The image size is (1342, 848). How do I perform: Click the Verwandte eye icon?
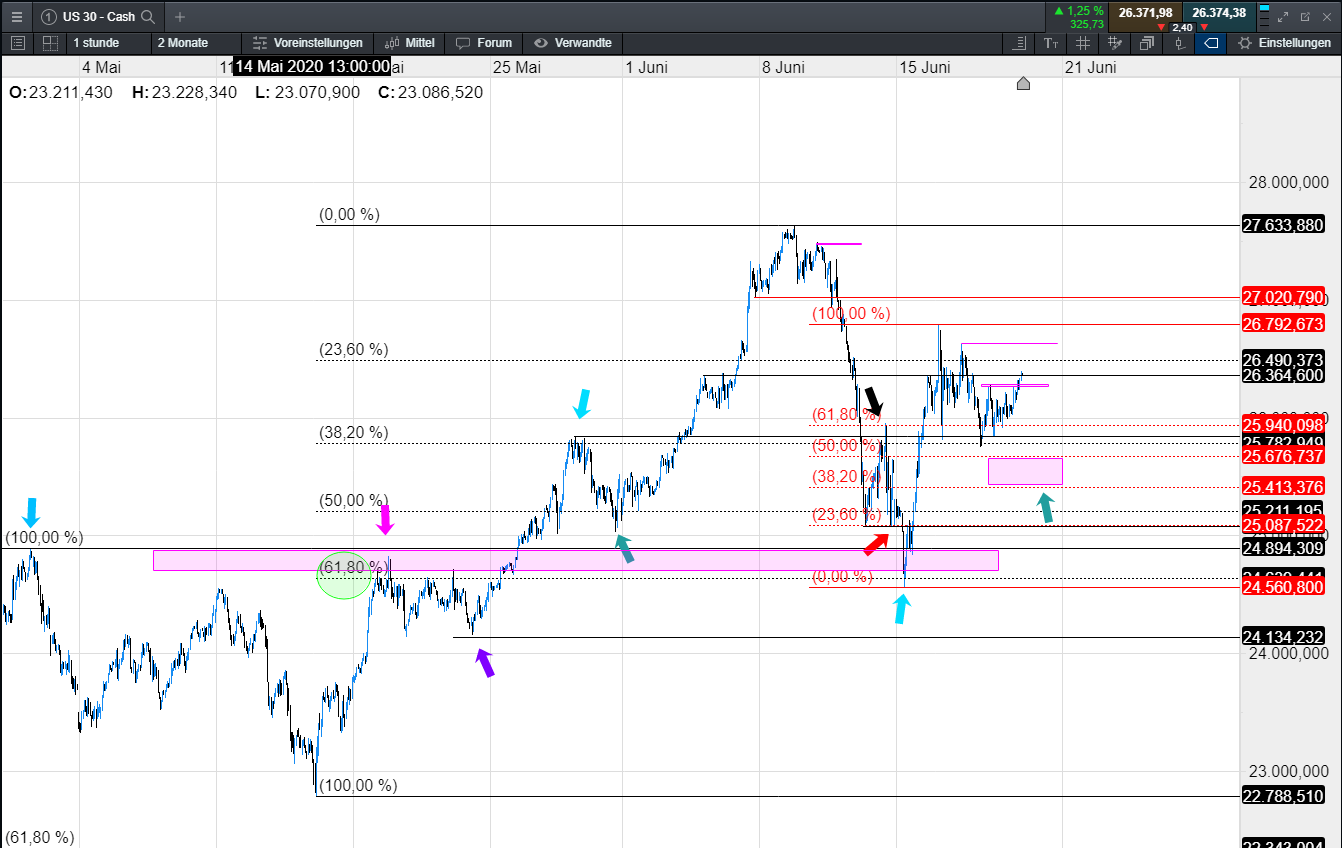point(541,43)
